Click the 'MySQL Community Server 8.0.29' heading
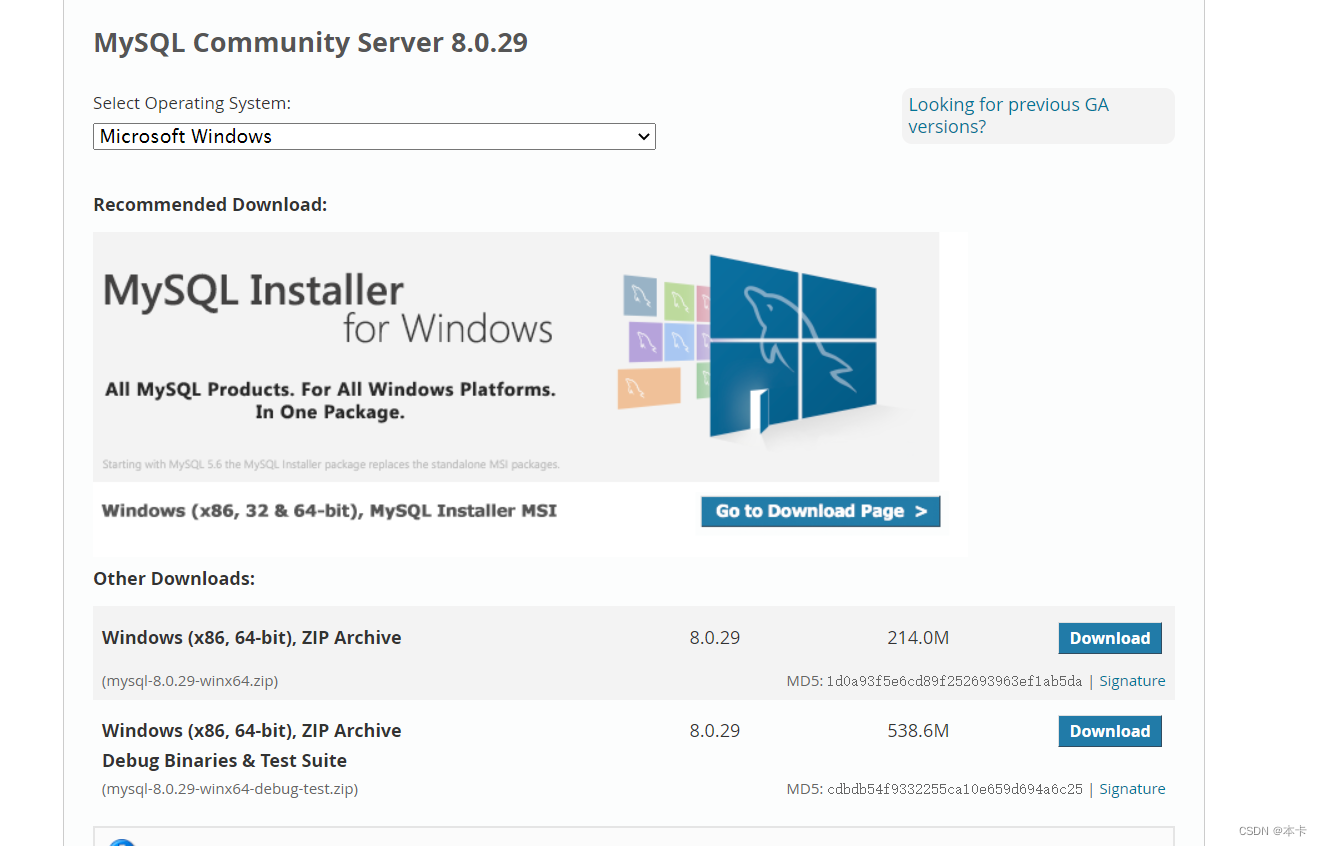1322x846 pixels. click(x=310, y=43)
